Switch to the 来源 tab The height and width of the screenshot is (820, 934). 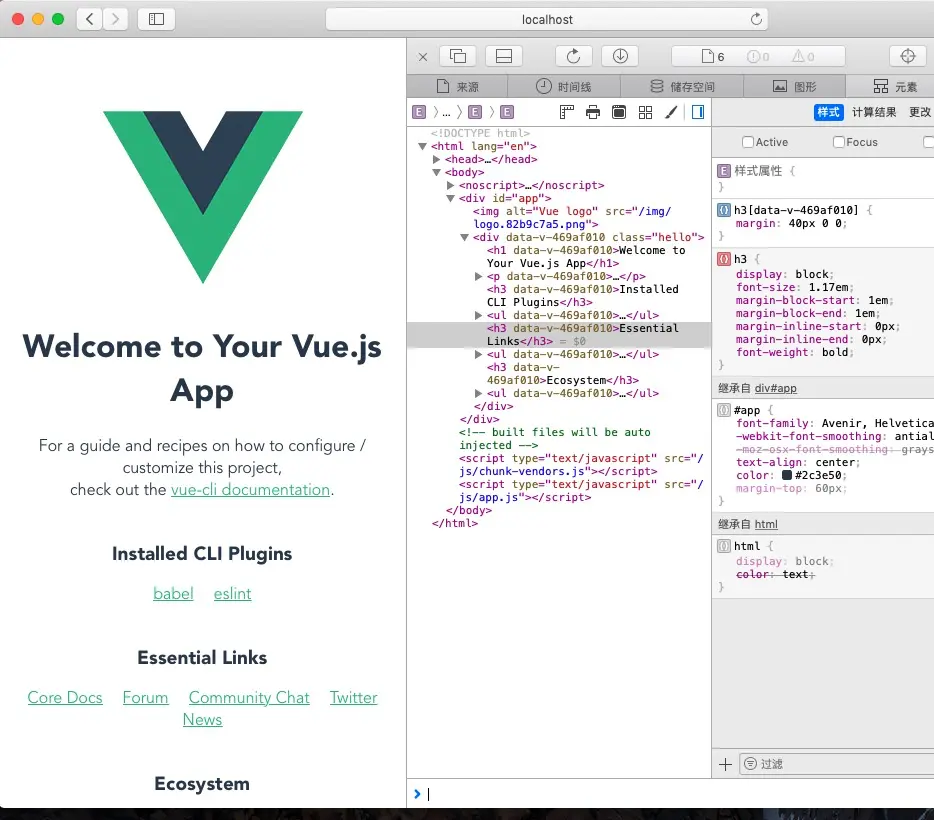(x=457, y=86)
